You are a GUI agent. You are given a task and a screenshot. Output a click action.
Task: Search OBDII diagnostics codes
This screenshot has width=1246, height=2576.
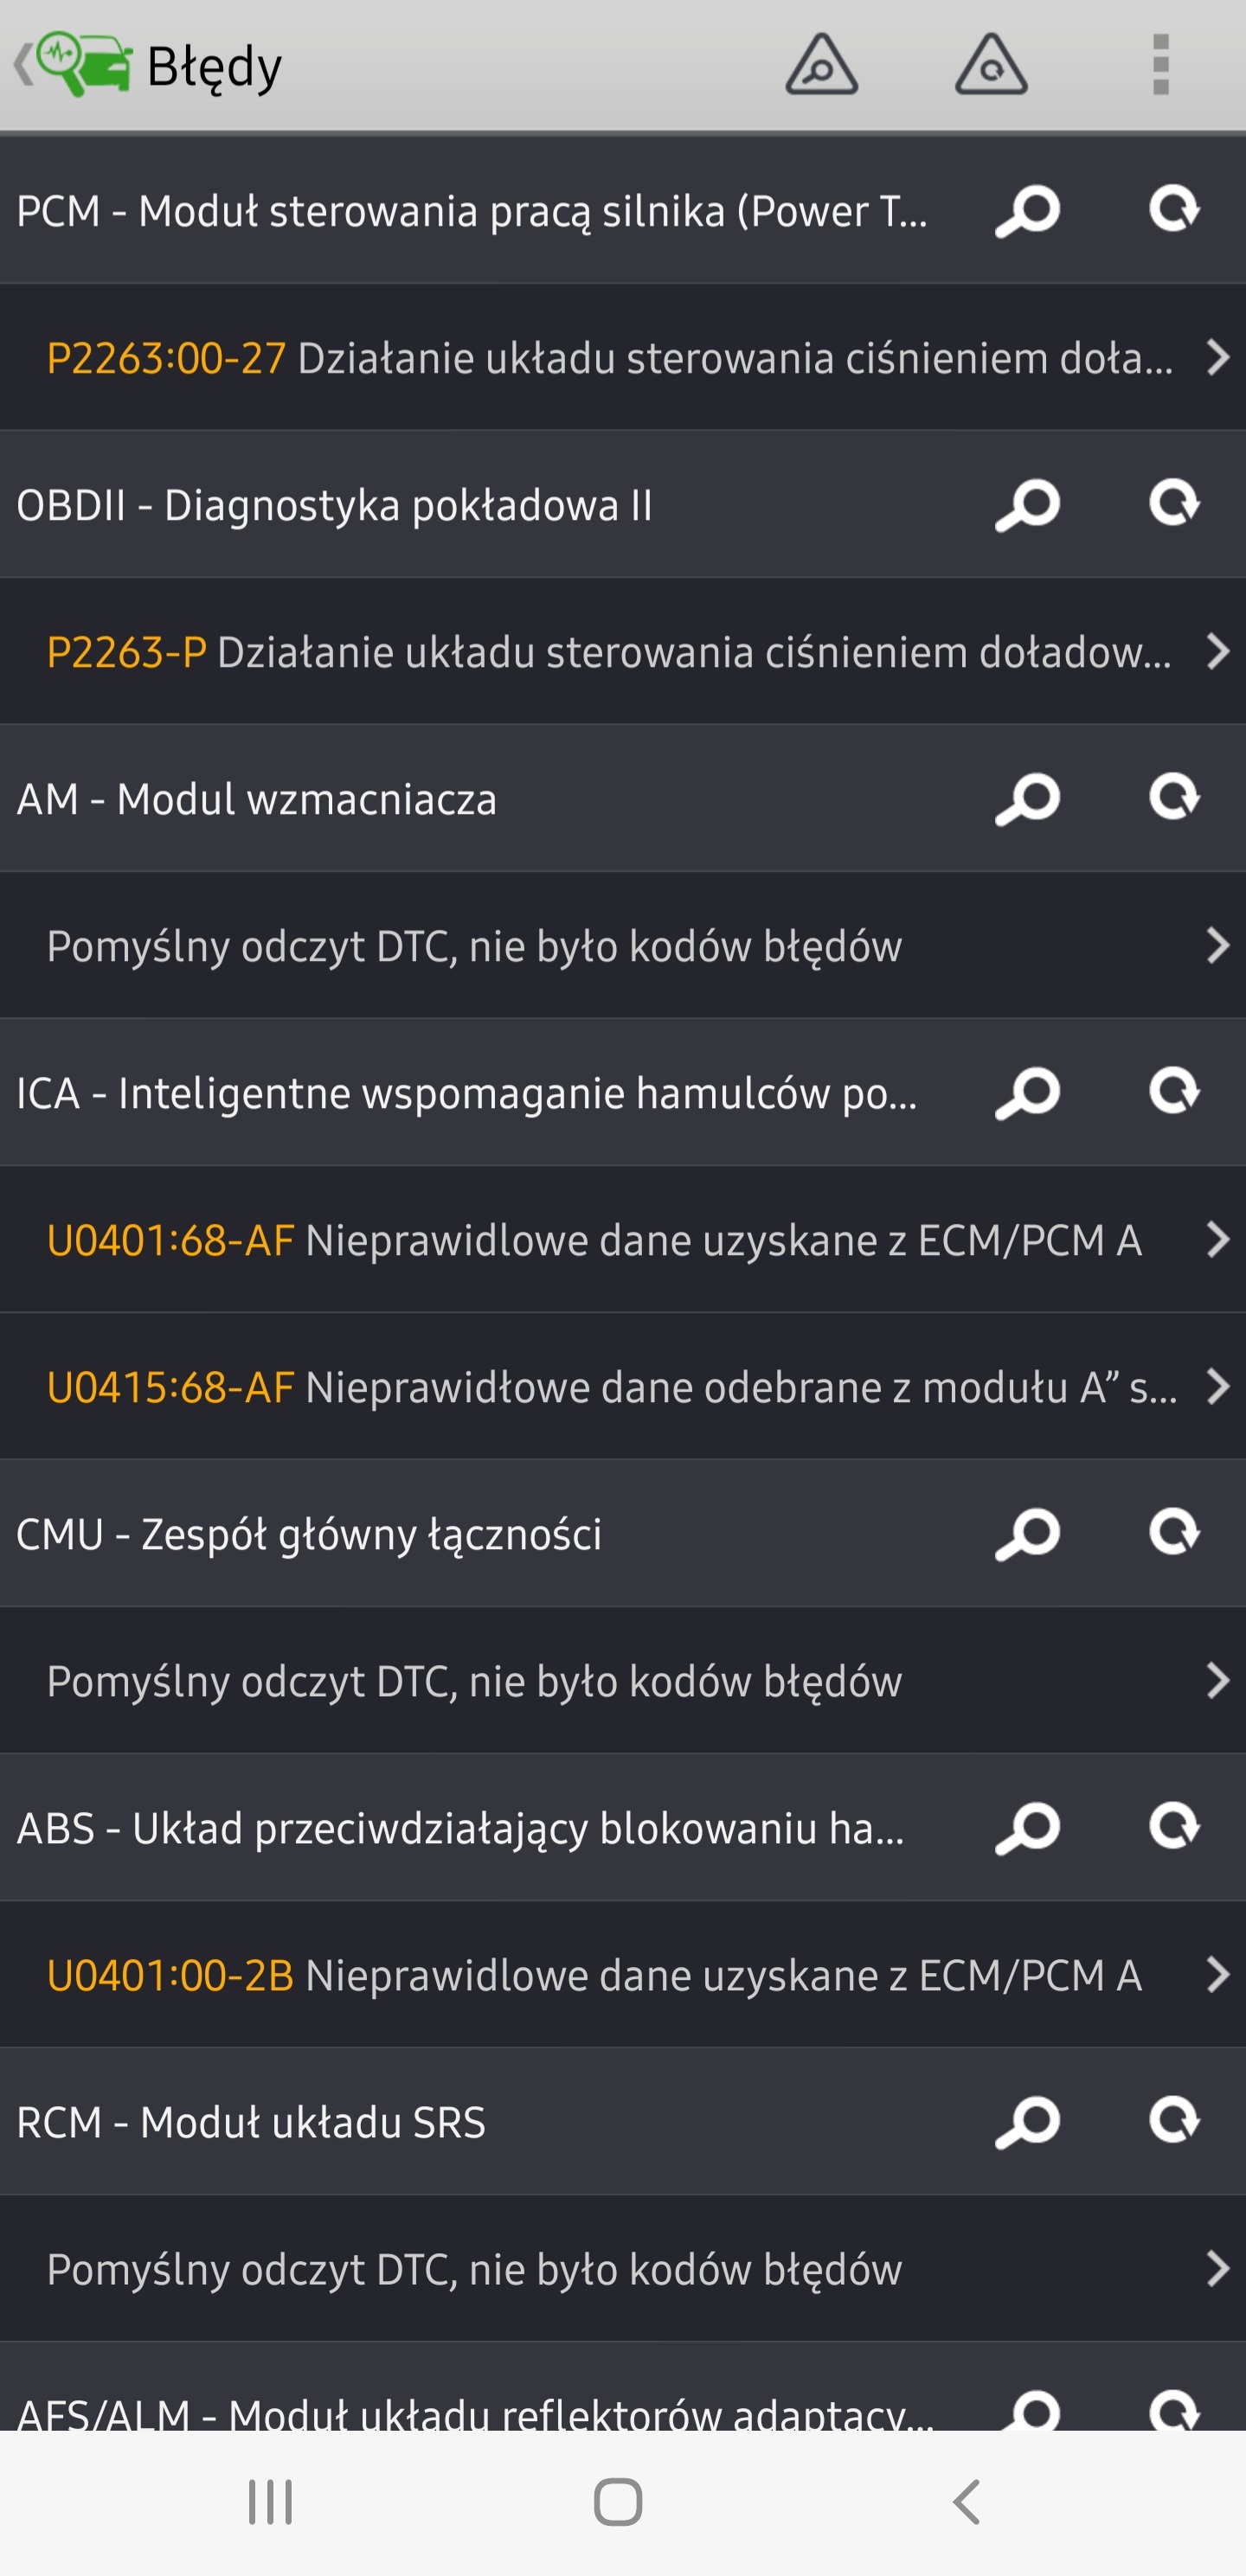[1027, 505]
